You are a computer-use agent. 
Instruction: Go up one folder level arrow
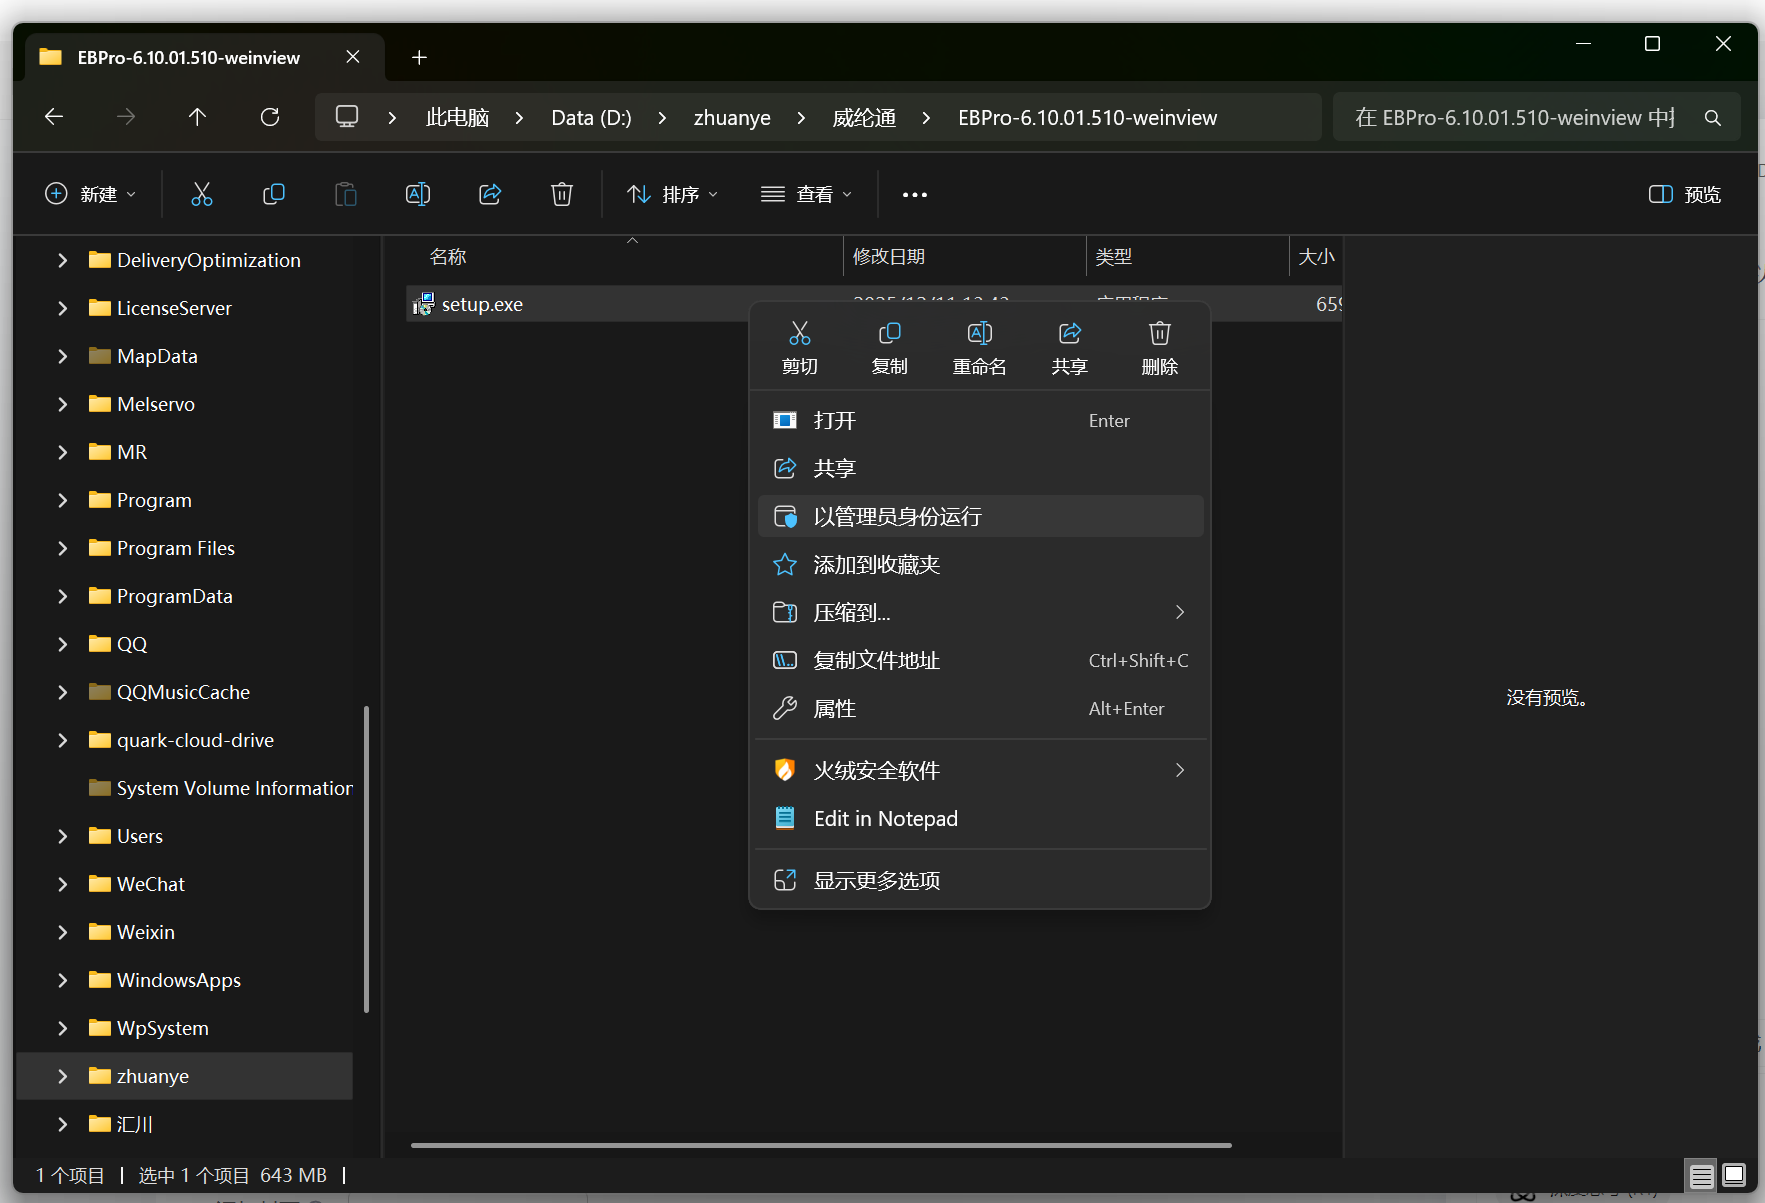(x=197, y=117)
